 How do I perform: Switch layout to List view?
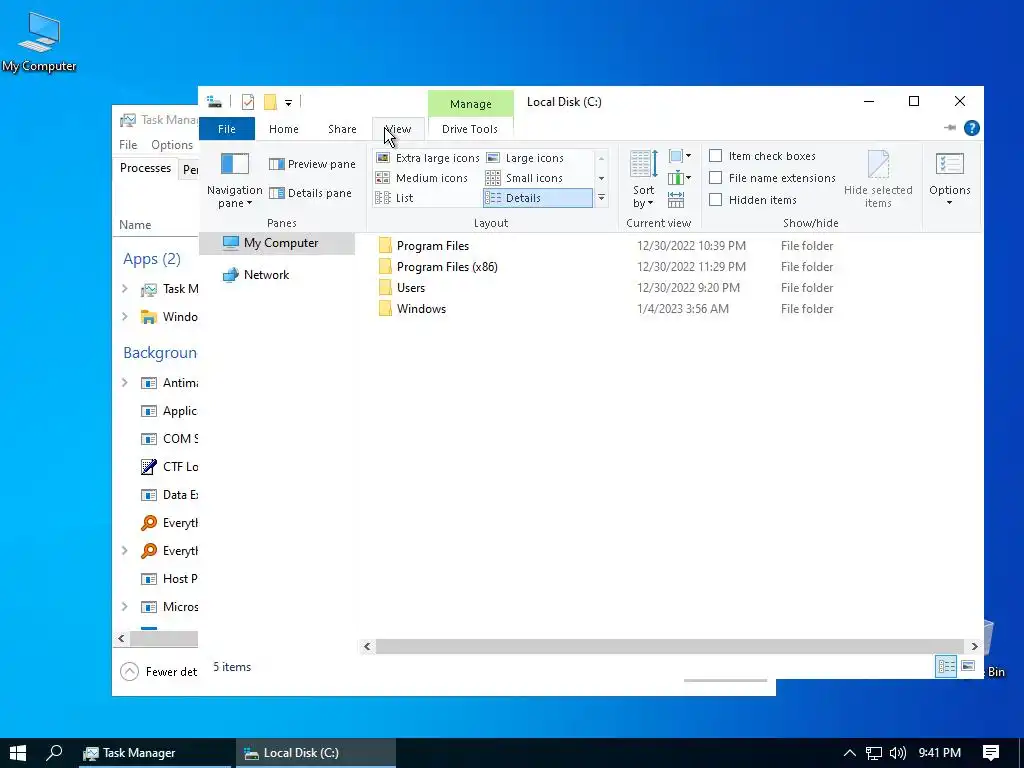(x=394, y=198)
